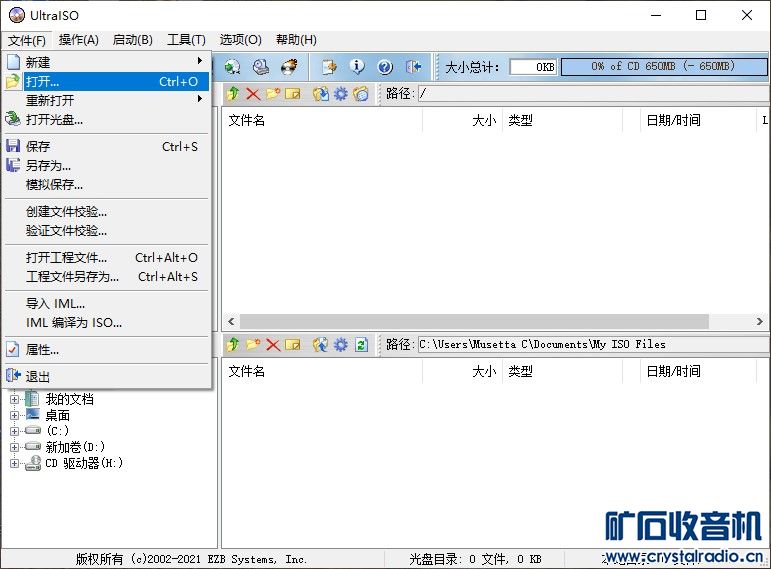This screenshot has width=771, height=569.
Task: Choose 退出 from the file menu
Action: (x=107, y=377)
